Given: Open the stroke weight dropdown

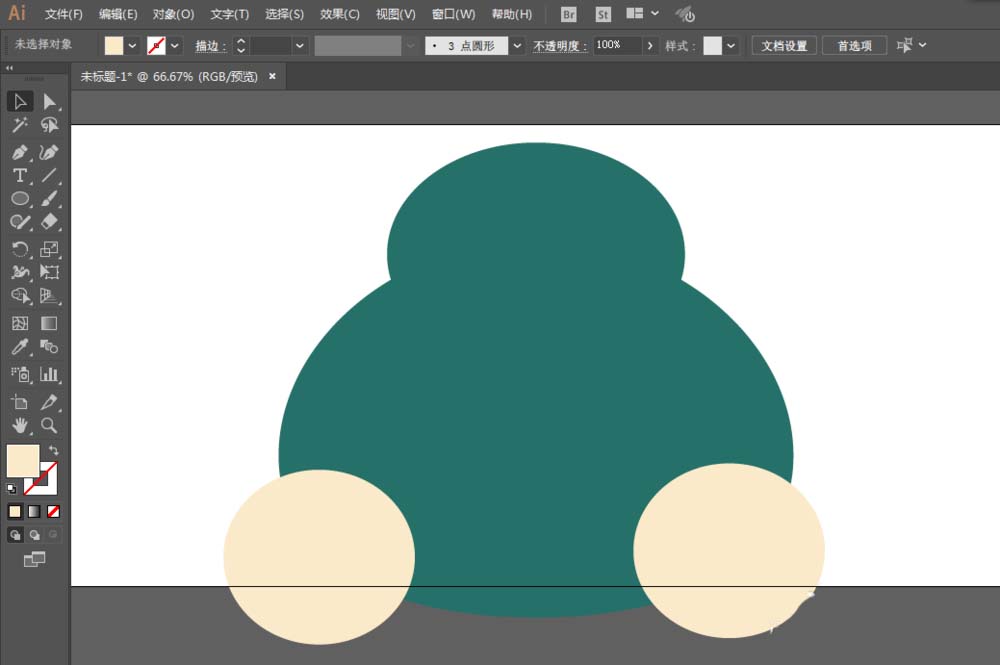Looking at the screenshot, I should (x=299, y=45).
